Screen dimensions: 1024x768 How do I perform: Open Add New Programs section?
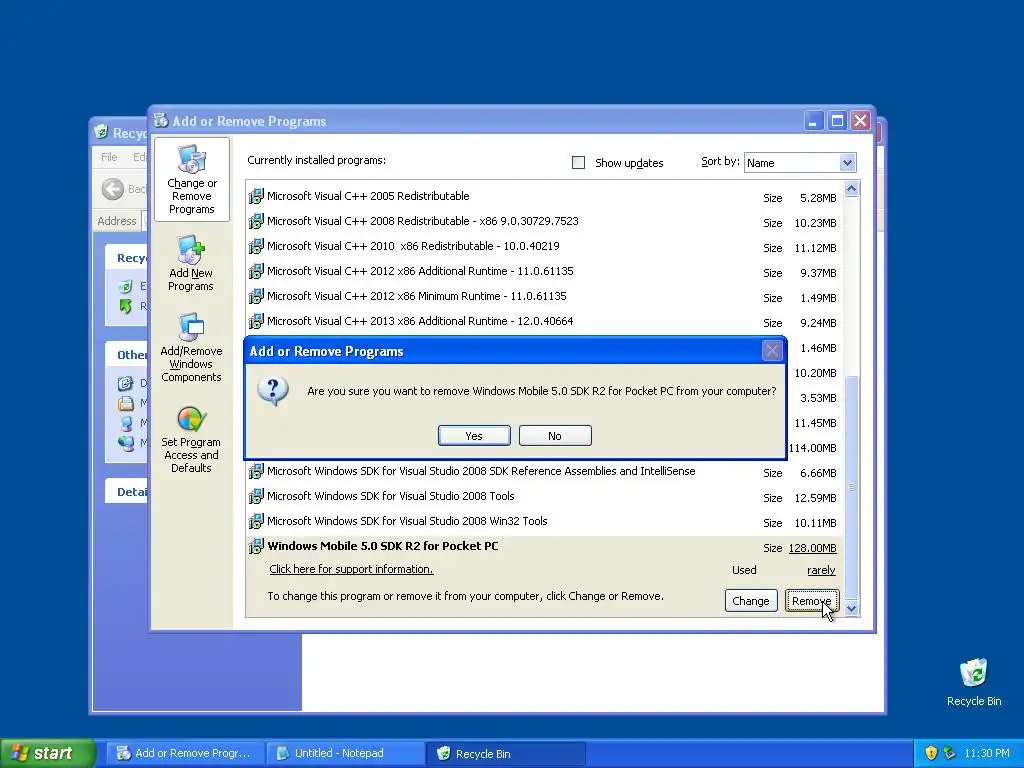(191, 264)
